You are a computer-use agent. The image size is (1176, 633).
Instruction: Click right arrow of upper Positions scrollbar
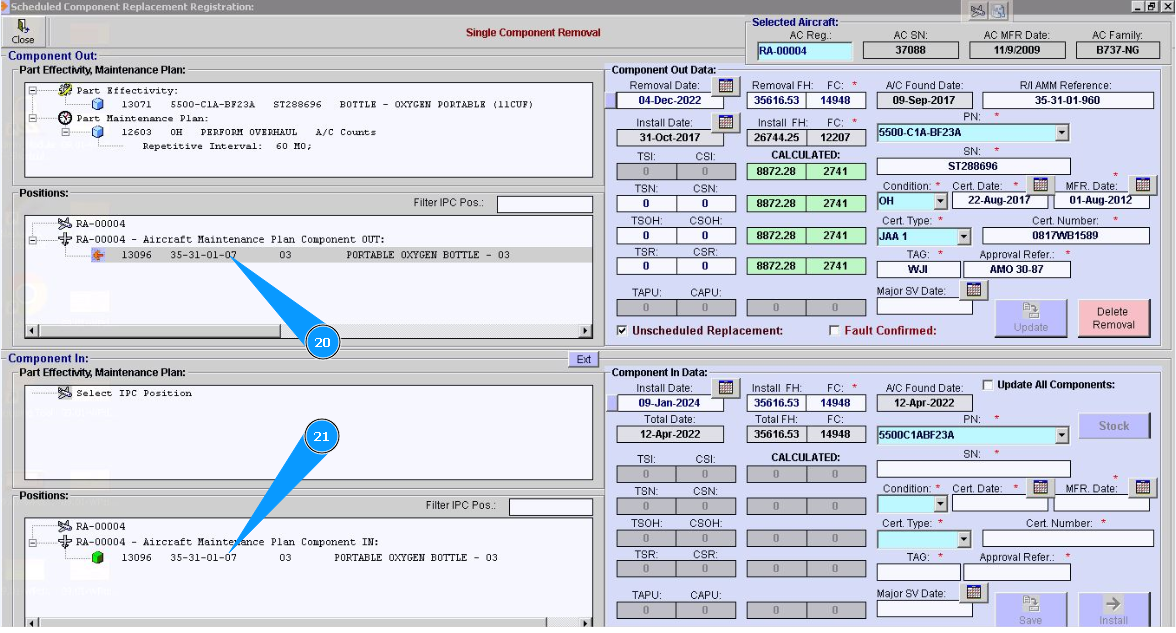[586, 330]
